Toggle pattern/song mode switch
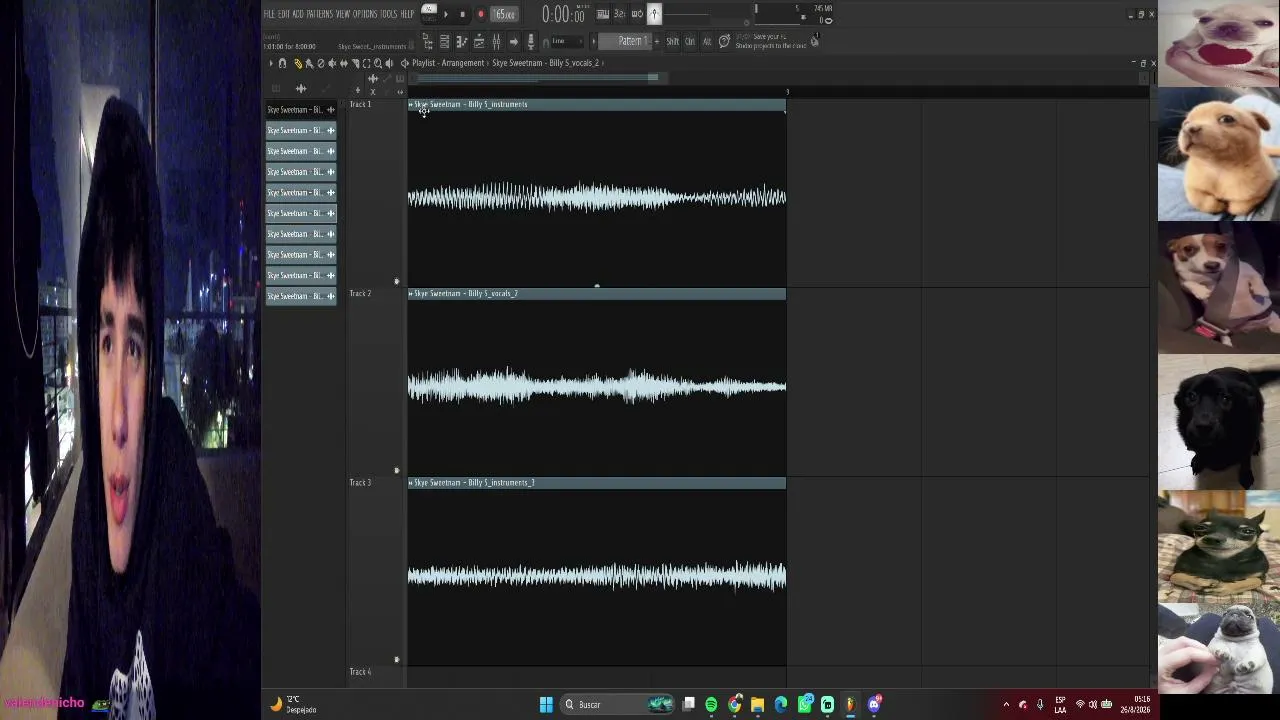This screenshot has height=720, width=1280. (429, 13)
